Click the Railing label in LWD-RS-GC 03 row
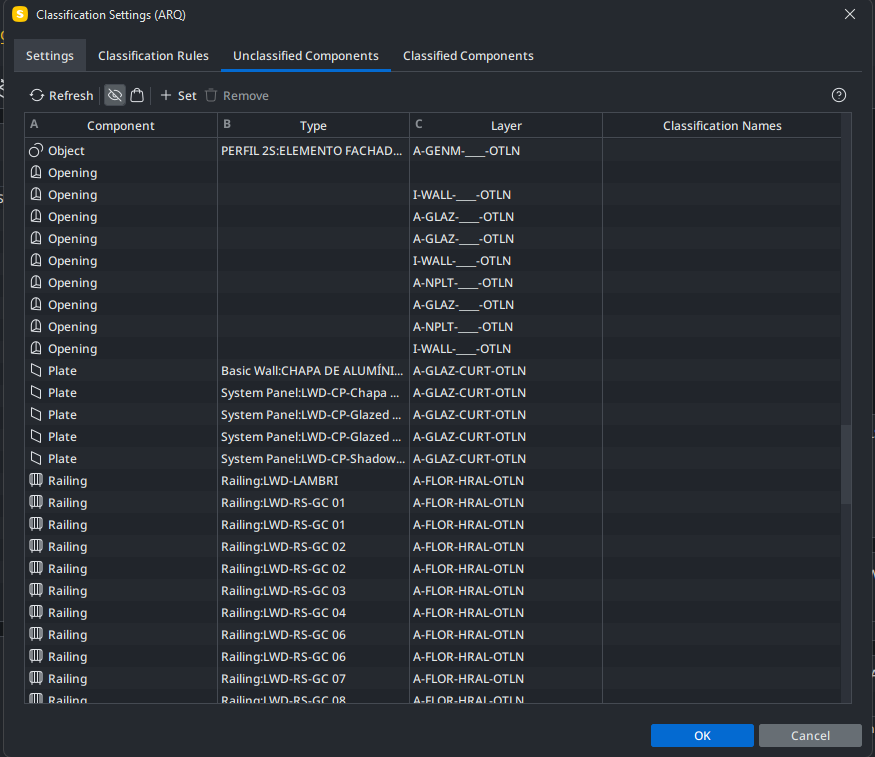 [x=68, y=591]
